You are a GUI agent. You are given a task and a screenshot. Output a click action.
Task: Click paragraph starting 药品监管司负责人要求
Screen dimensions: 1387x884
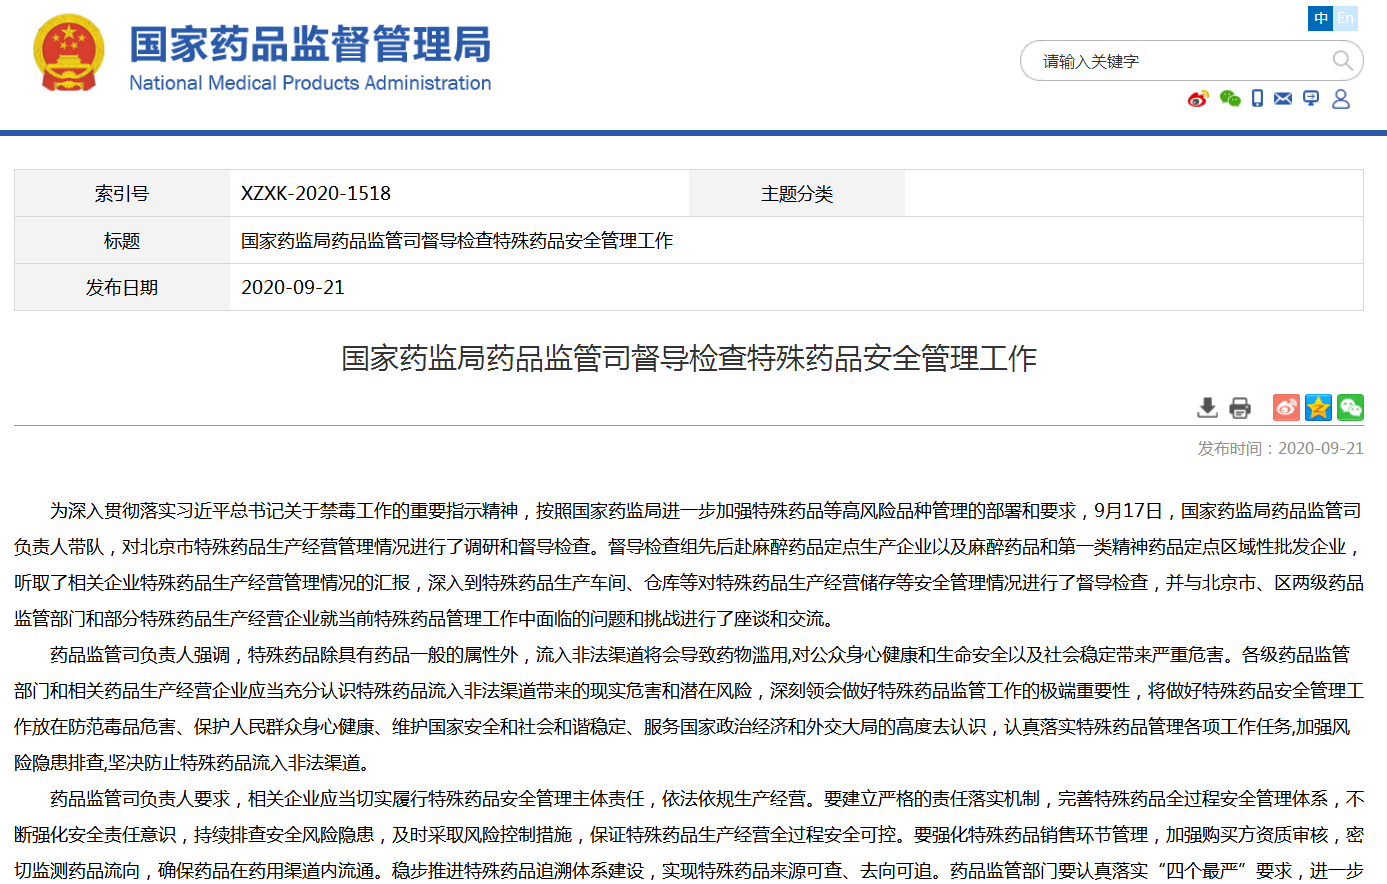[x=689, y=835]
